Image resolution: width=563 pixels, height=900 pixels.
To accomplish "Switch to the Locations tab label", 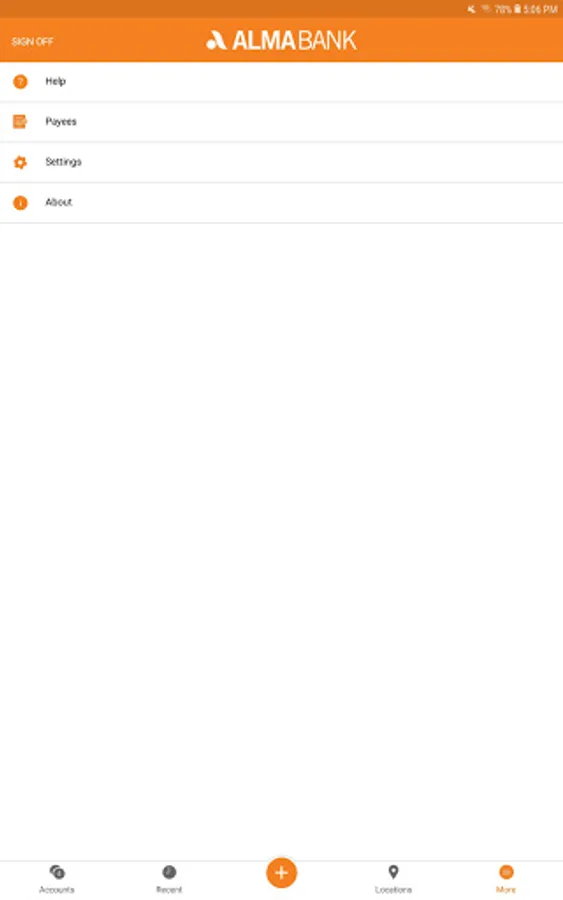I will [x=393, y=890].
